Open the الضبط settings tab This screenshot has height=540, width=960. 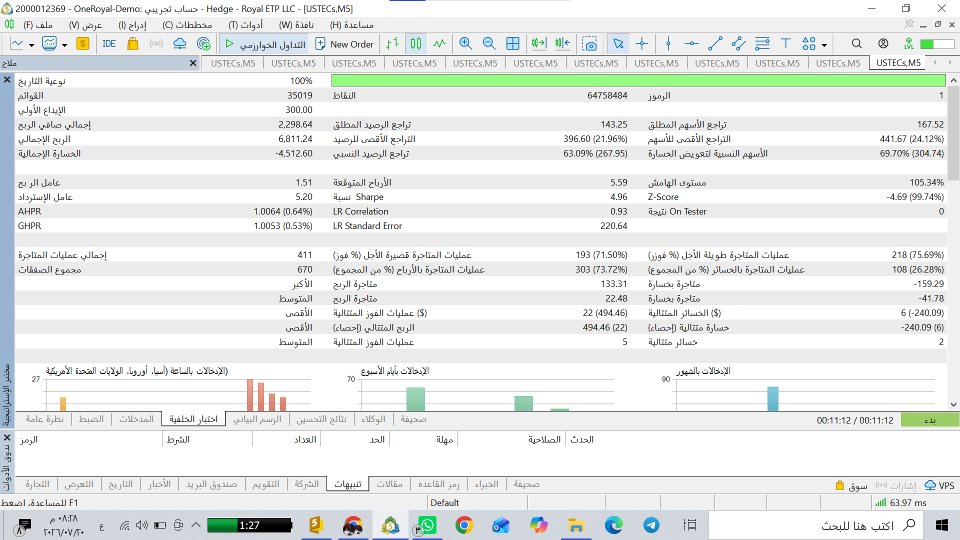click(91, 419)
